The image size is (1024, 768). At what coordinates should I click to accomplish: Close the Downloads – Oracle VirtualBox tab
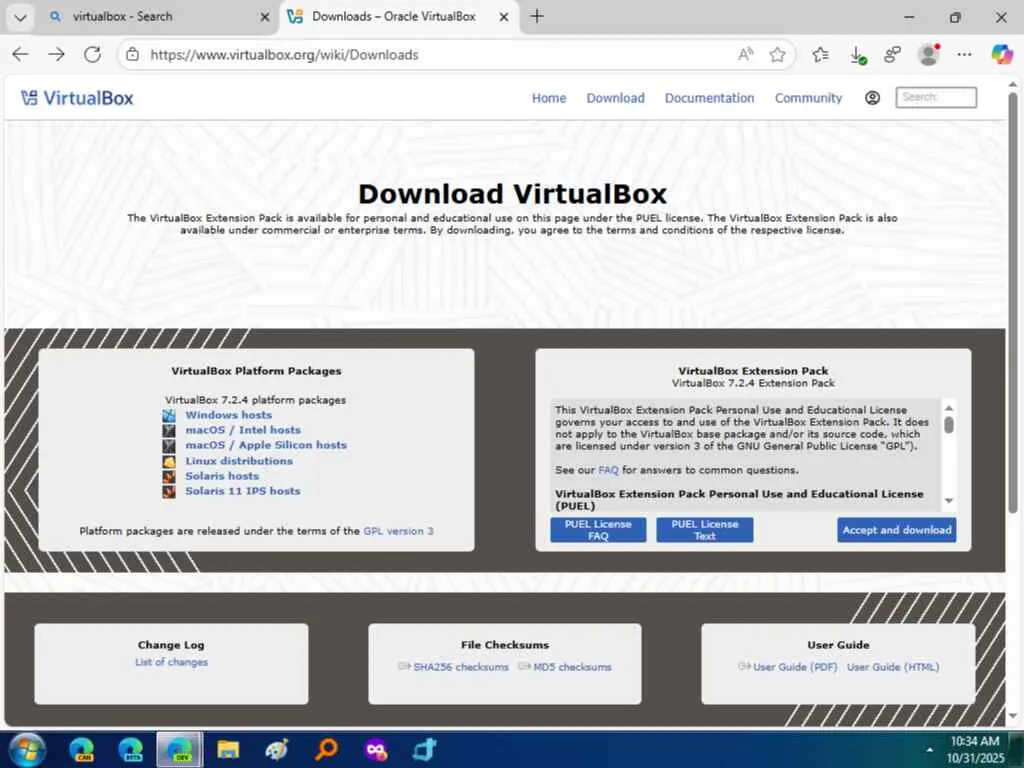click(x=504, y=17)
